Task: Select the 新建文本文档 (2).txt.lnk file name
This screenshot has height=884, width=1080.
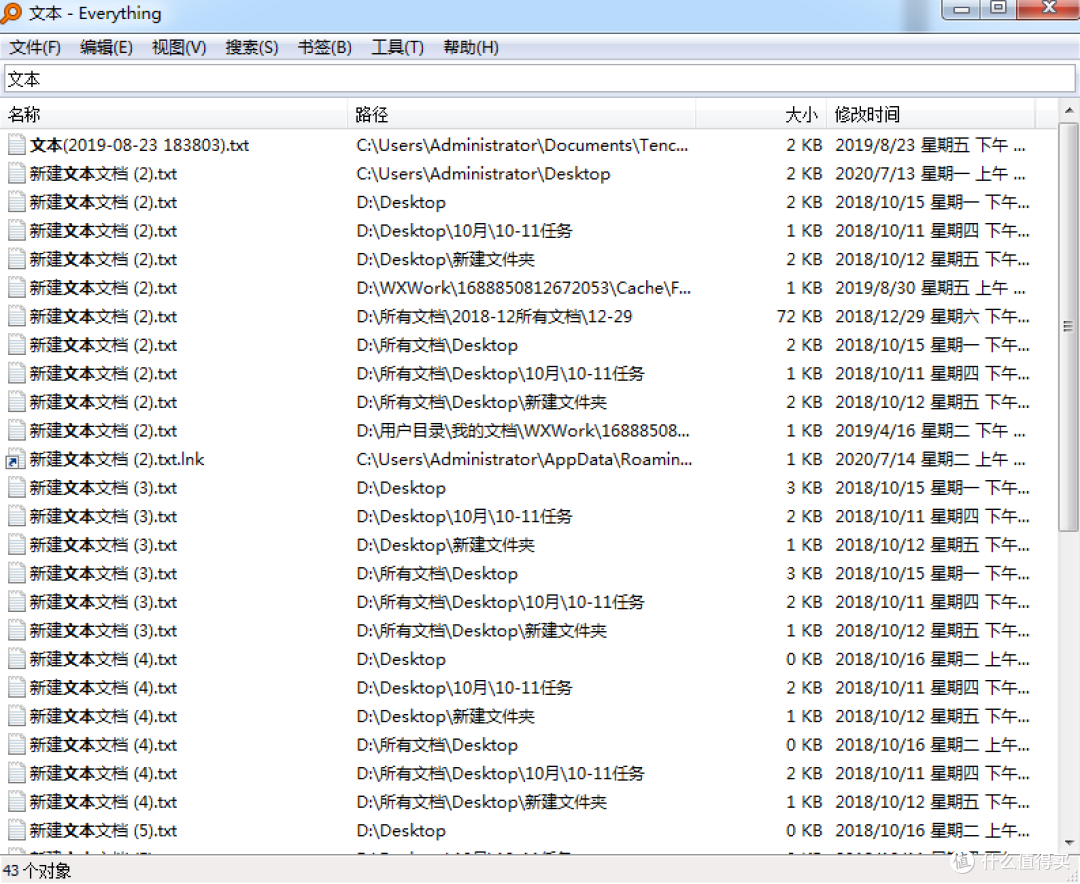Action: click(117, 460)
